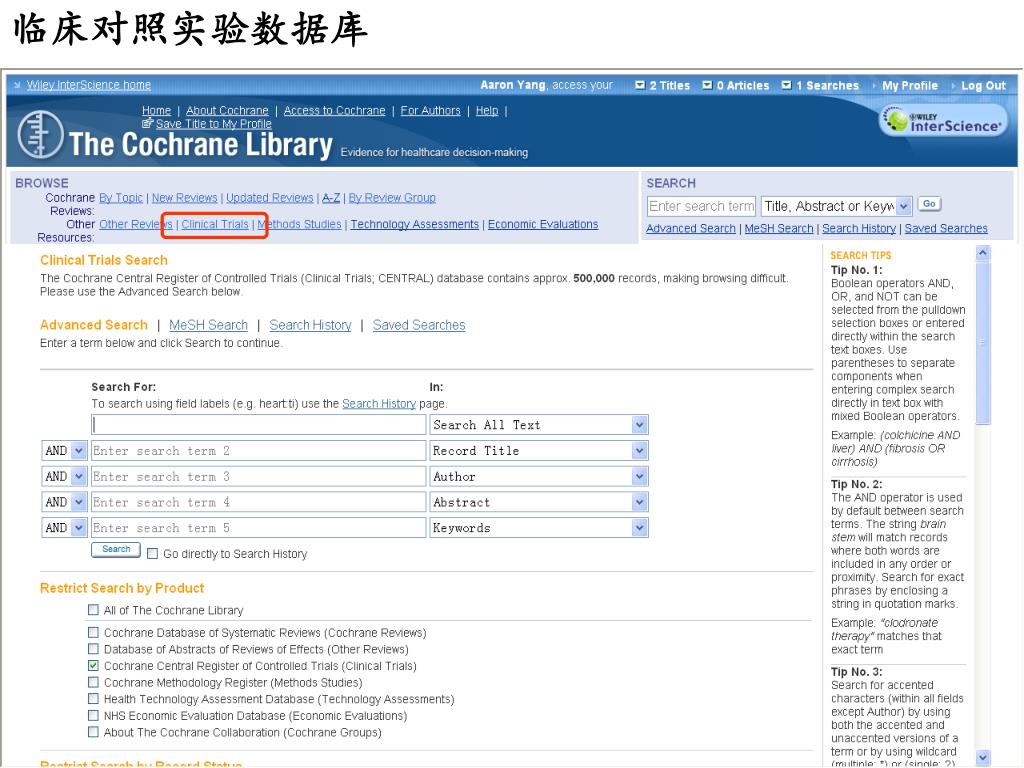Open Advanced Search link in SEARCH panel
The height and width of the screenshot is (768, 1024).
pyautogui.click(x=691, y=229)
